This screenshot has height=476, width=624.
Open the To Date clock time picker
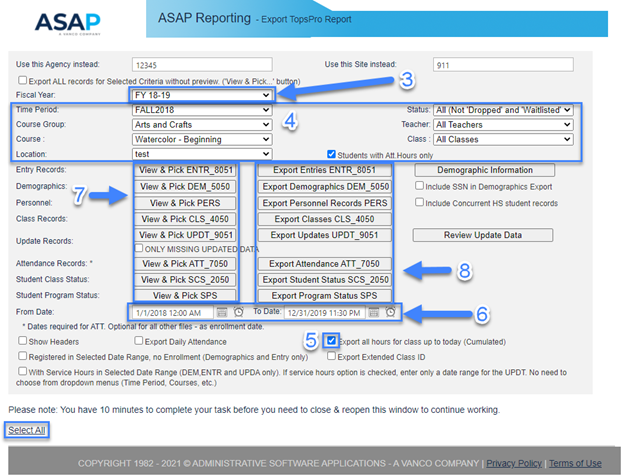pyautogui.click(x=390, y=312)
